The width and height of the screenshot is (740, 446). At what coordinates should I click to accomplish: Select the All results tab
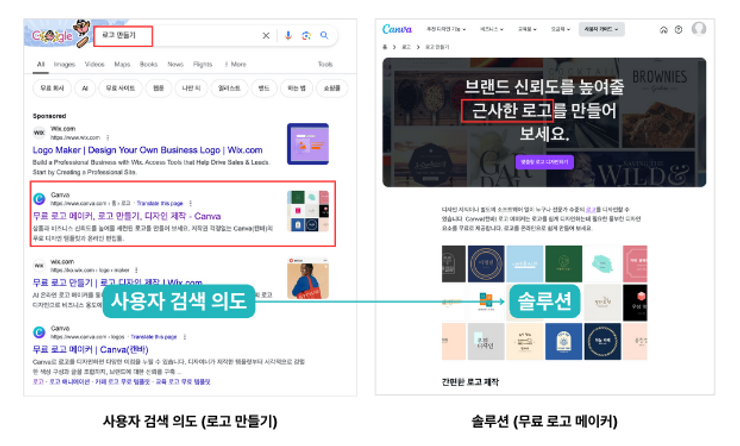tap(41, 64)
